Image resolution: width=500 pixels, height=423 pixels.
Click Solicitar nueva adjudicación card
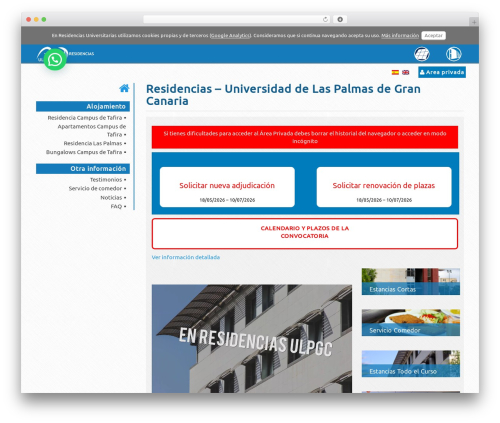coord(227,187)
